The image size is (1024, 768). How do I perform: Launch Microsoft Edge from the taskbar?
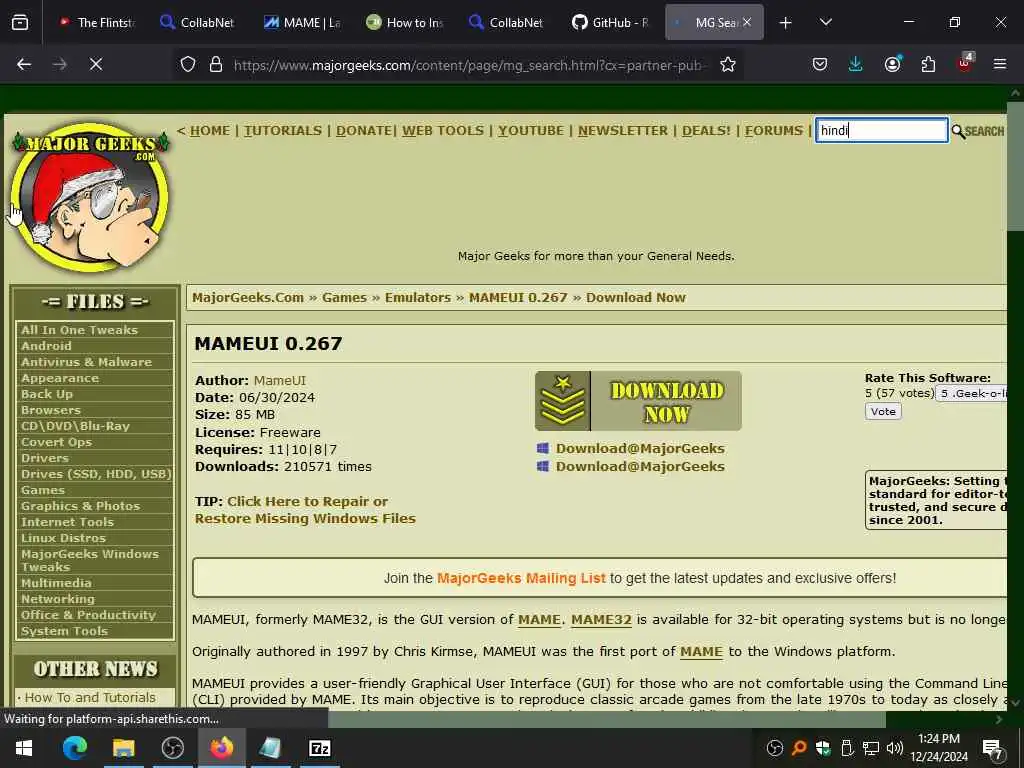(x=75, y=748)
